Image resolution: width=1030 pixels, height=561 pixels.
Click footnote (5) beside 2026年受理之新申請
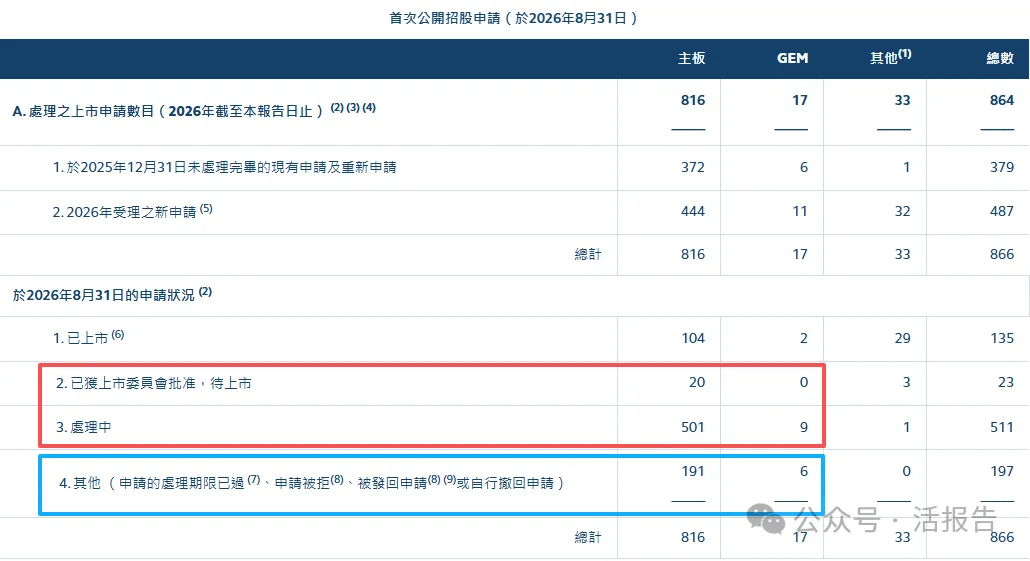(x=206, y=208)
